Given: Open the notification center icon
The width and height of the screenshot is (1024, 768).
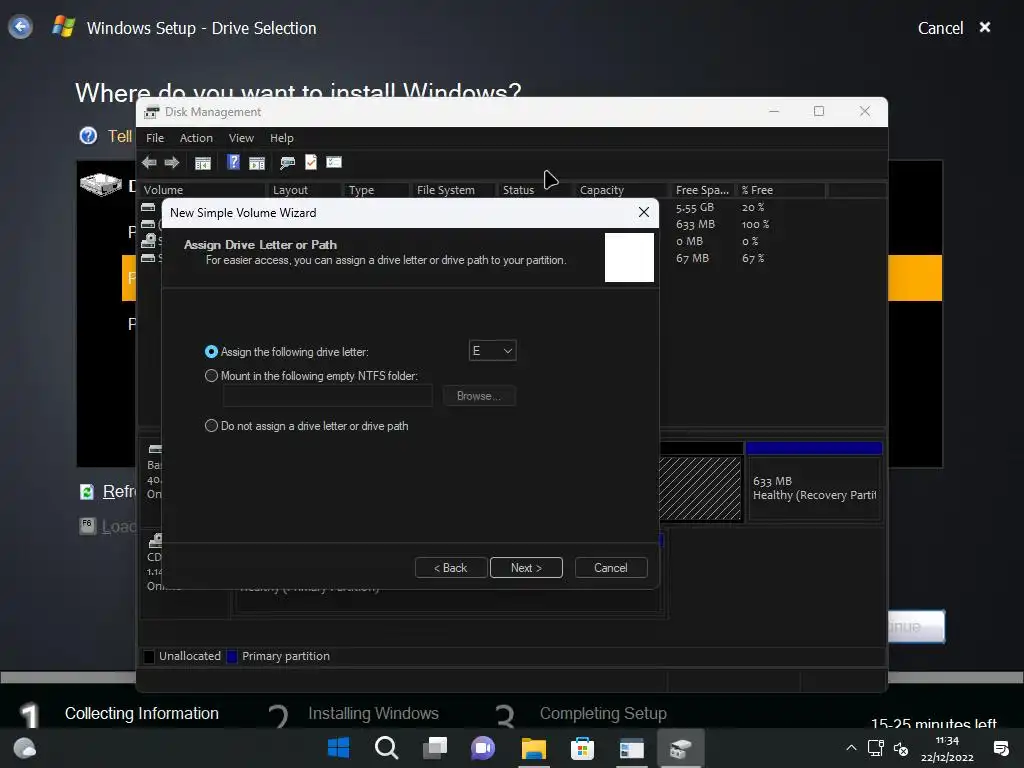Looking at the screenshot, I should (1000, 748).
